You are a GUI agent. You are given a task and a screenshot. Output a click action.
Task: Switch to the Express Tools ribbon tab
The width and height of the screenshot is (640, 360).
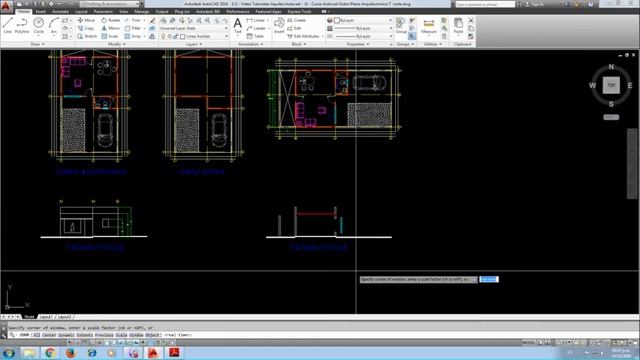300,11
